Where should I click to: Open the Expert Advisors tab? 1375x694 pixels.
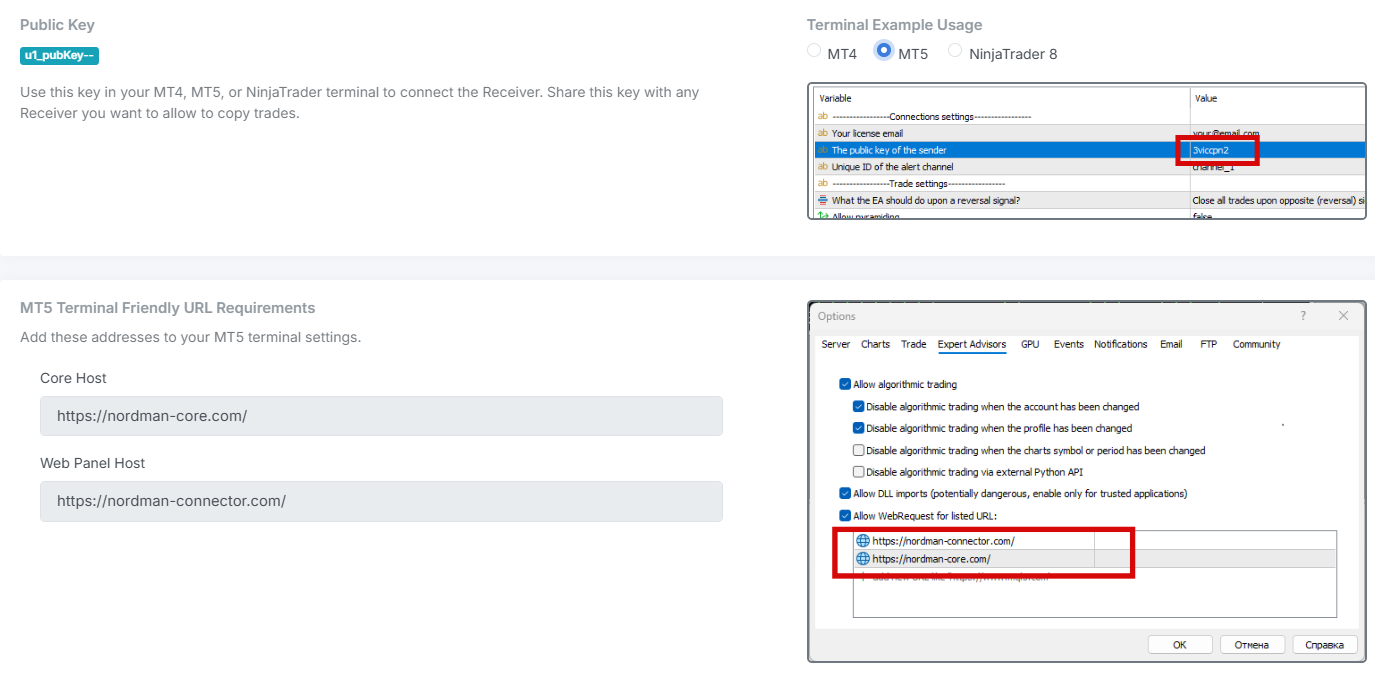tap(972, 344)
